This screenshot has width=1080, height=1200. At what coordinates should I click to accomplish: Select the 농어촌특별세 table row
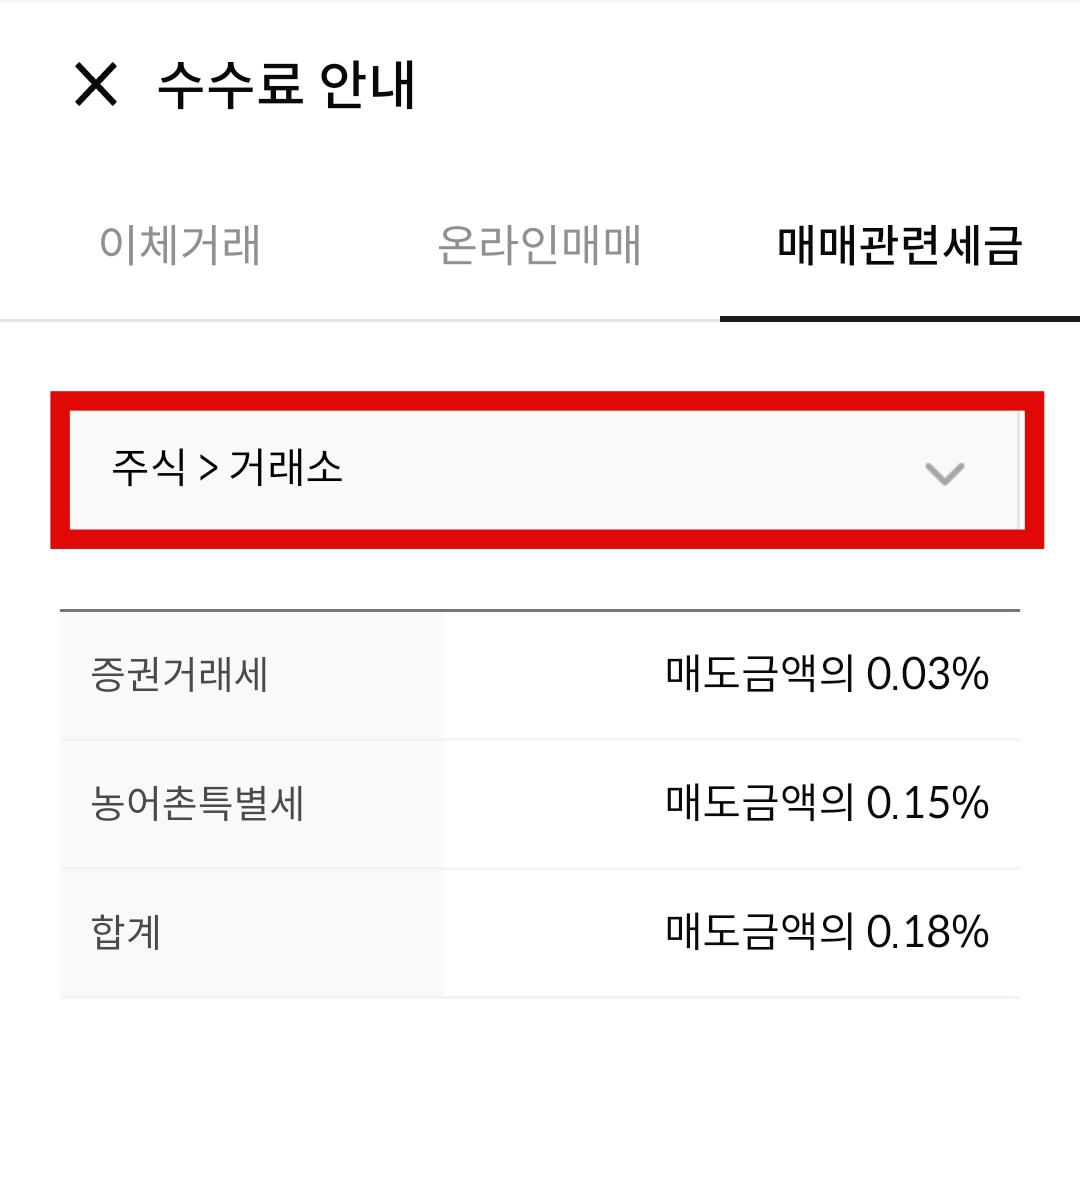(540, 803)
